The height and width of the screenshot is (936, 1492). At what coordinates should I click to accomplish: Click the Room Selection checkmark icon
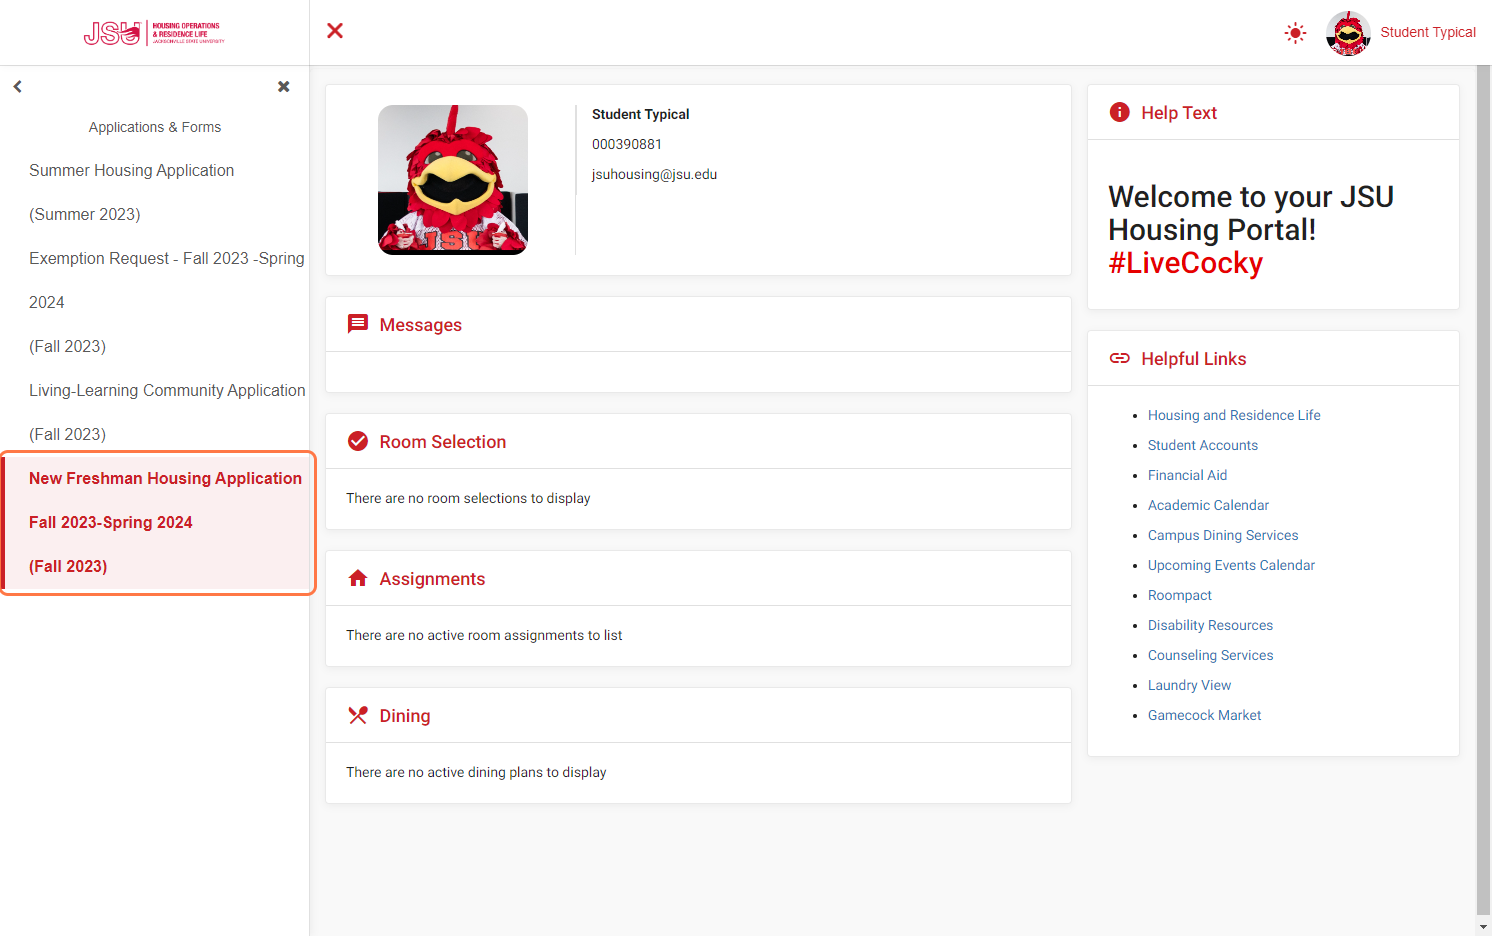[x=357, y=441]
